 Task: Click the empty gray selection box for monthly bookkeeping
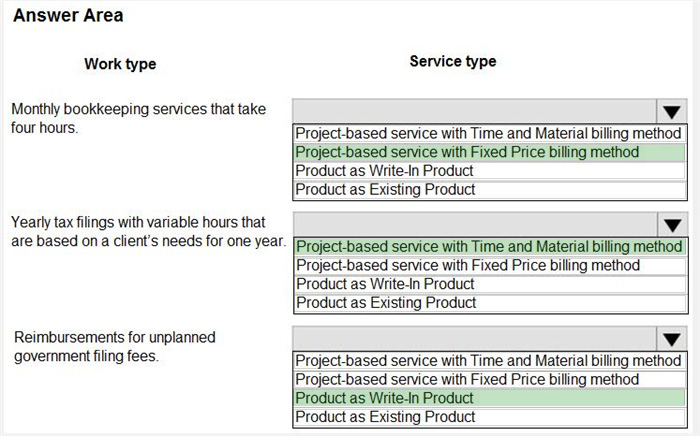pyautogui.click(x=474, y=111)
